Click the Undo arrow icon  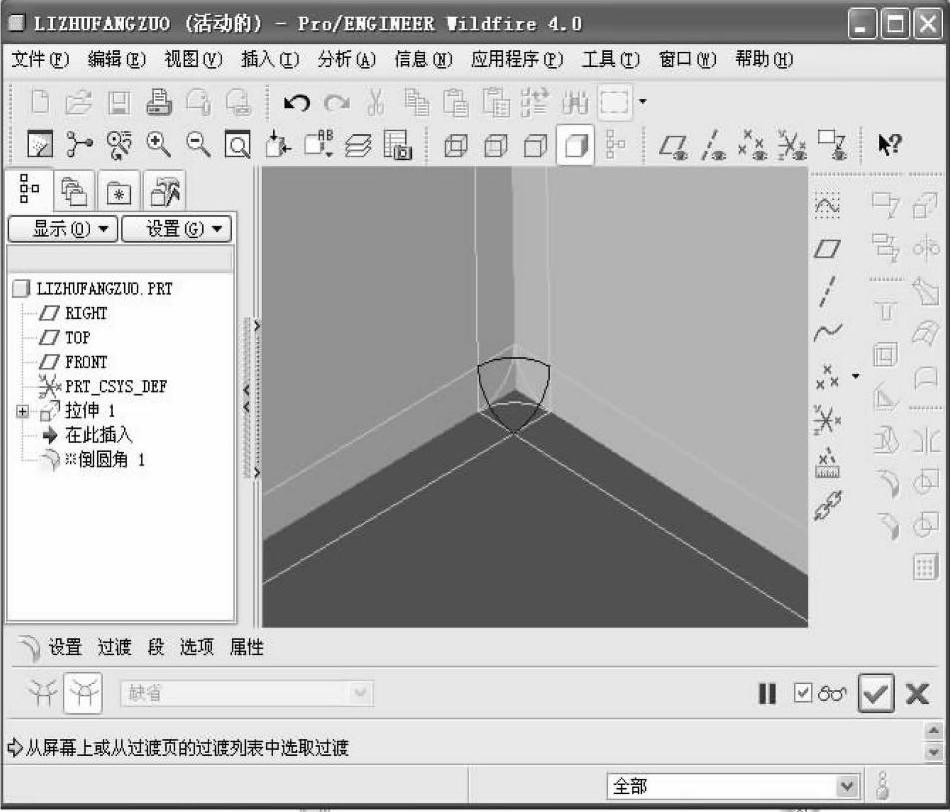pos(297,102)
